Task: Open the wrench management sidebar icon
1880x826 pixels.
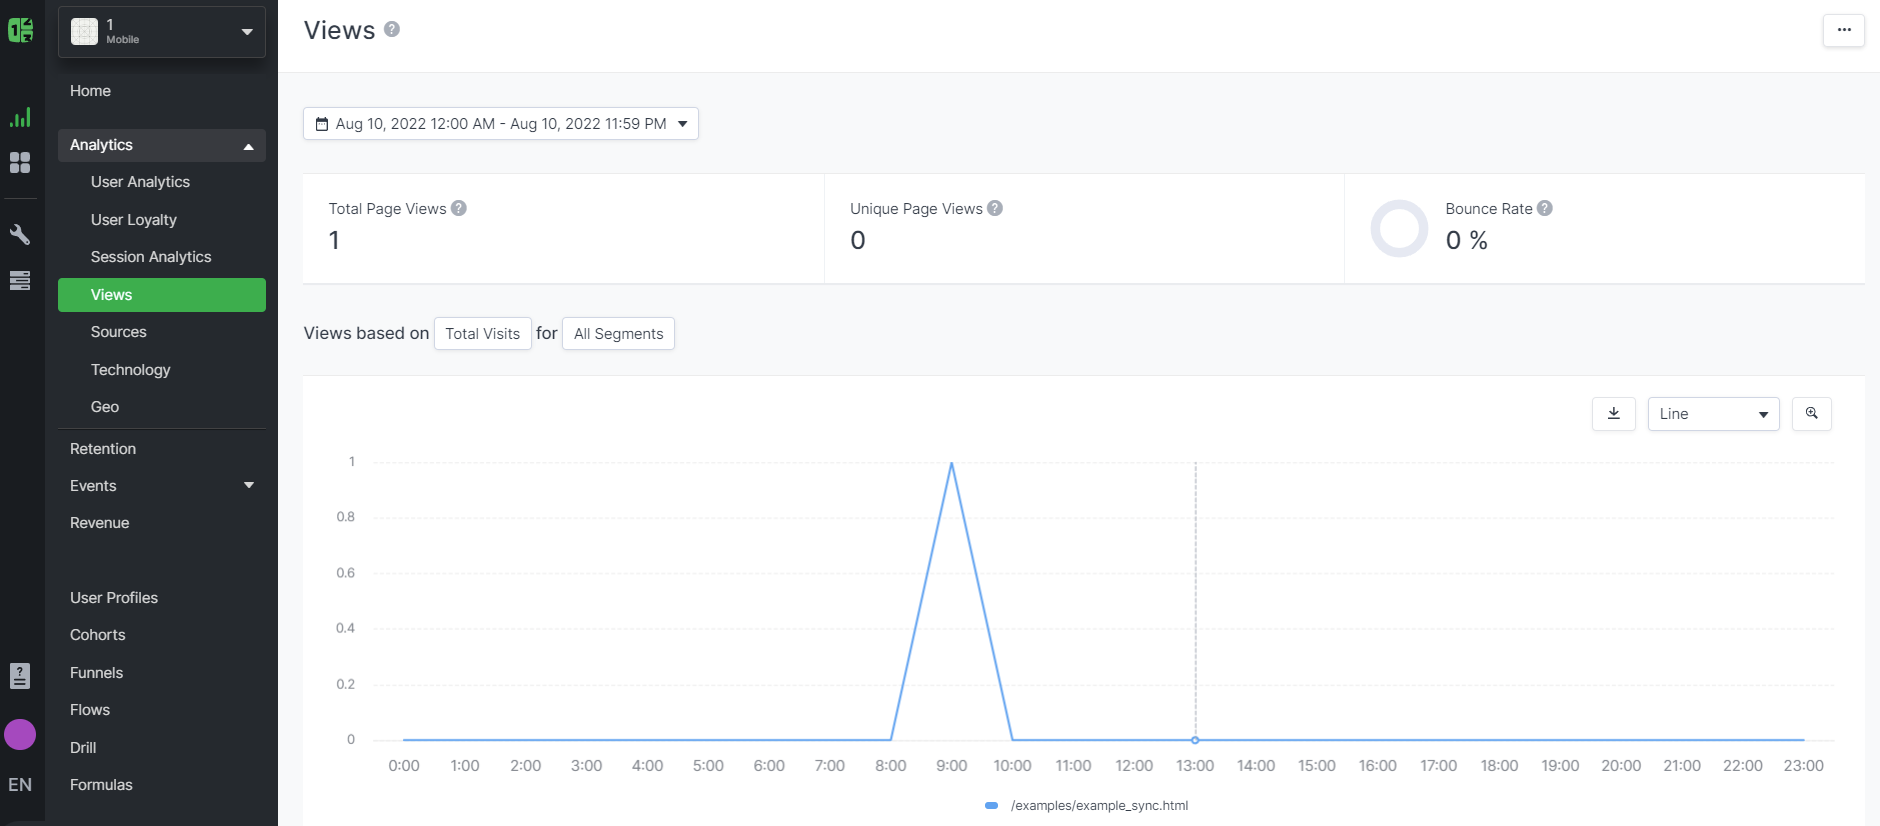Action: tap(20, 234)
